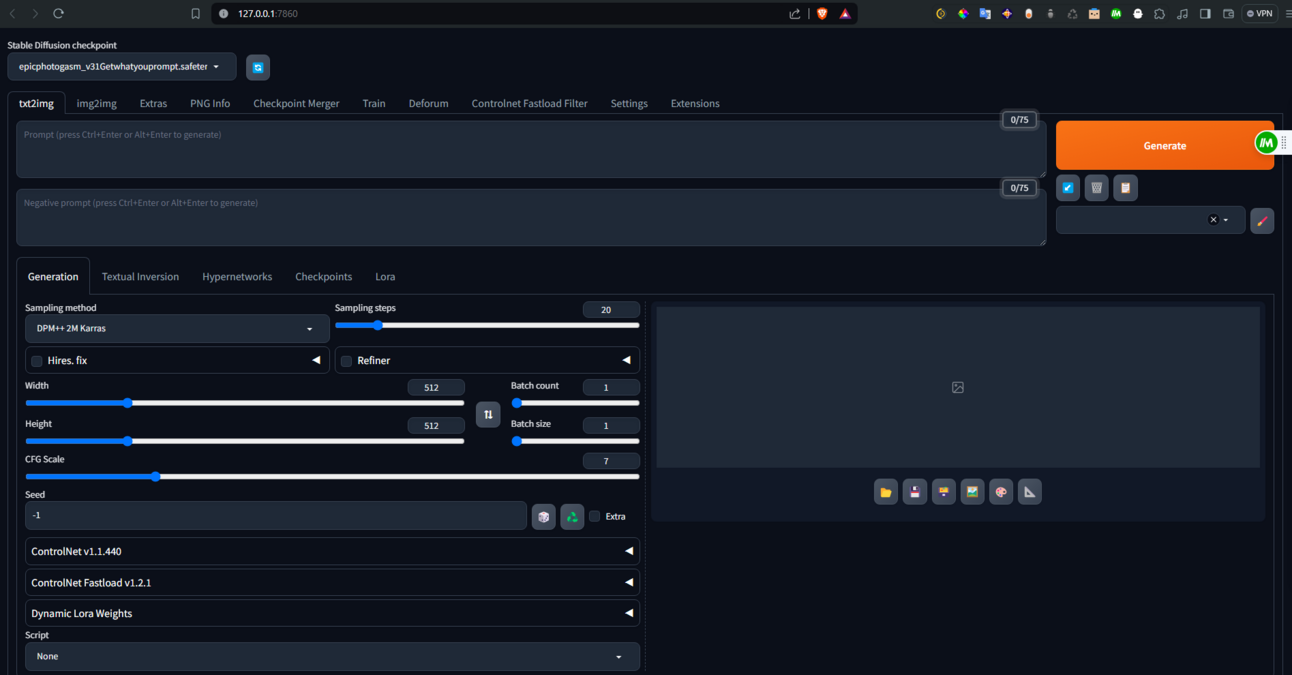Click the clipboard apply-styles icon
The width and height of the screenshot is (1292, 675).
point(1125,188)
